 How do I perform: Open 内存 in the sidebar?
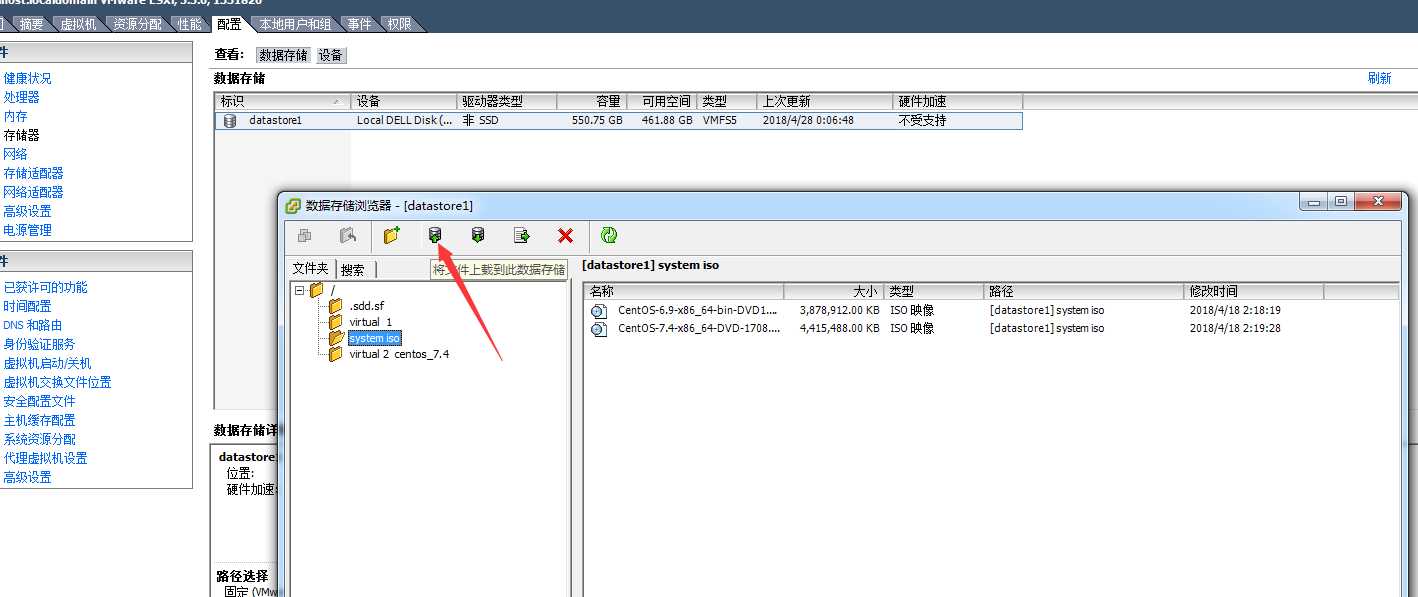[x=15, y=116]
